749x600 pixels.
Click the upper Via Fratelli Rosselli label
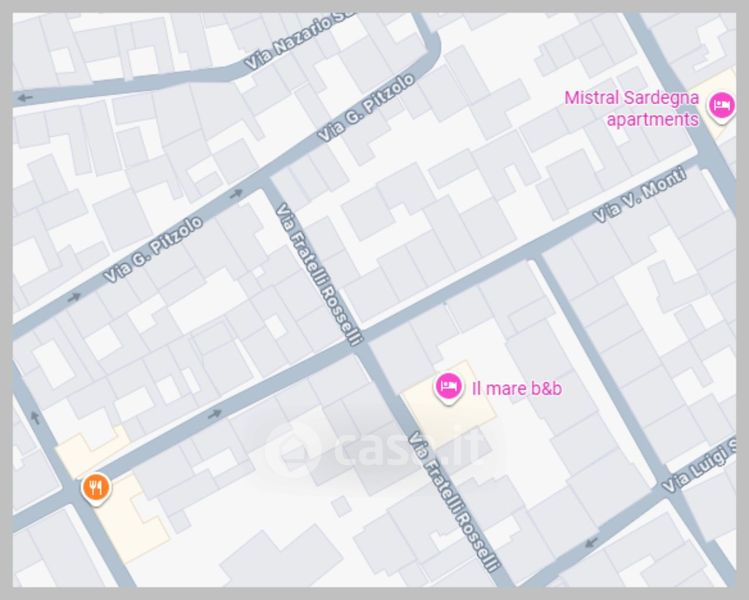(319, 274)
